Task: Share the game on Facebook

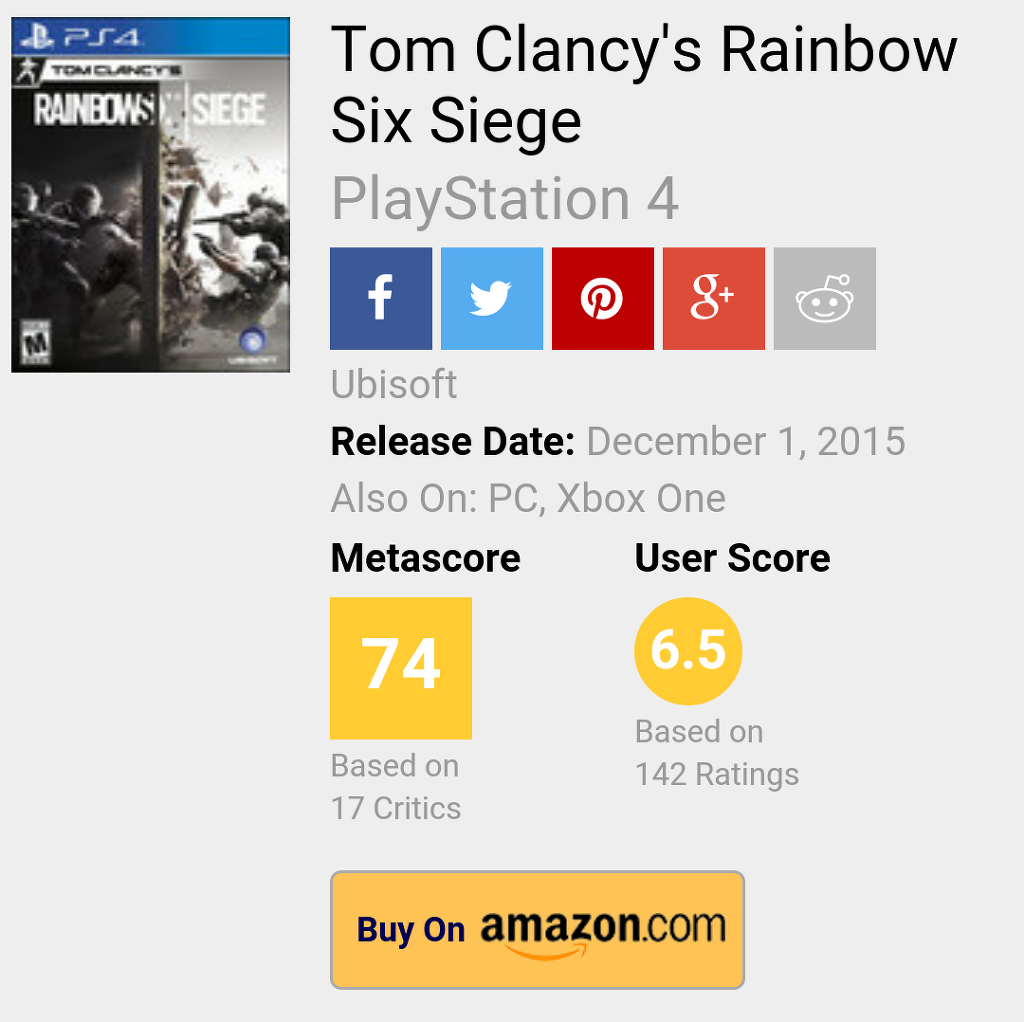Action: coord(381,299)
